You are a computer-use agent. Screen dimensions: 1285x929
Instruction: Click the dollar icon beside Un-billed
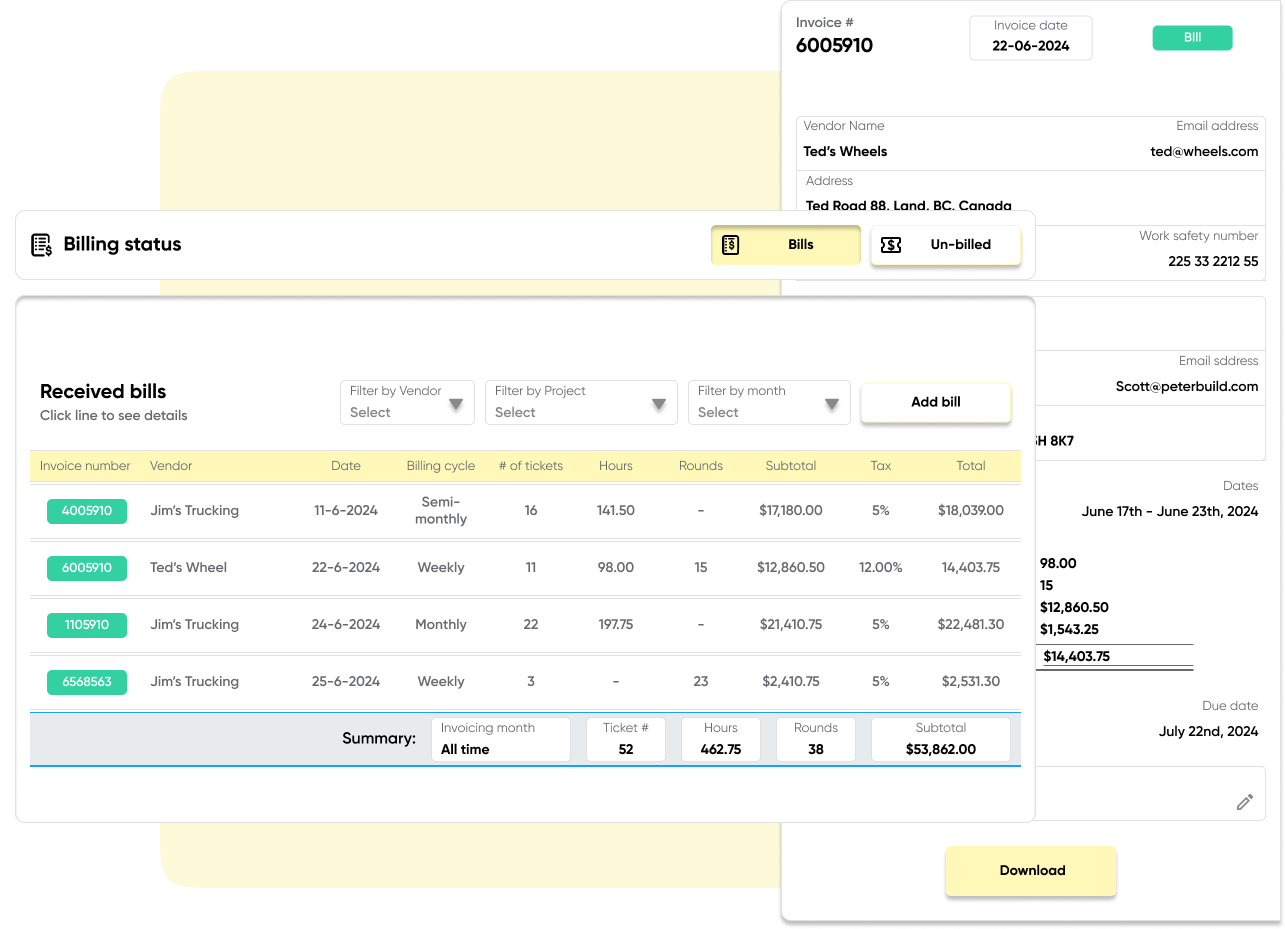pyautogui.click(x=891, y=244)
